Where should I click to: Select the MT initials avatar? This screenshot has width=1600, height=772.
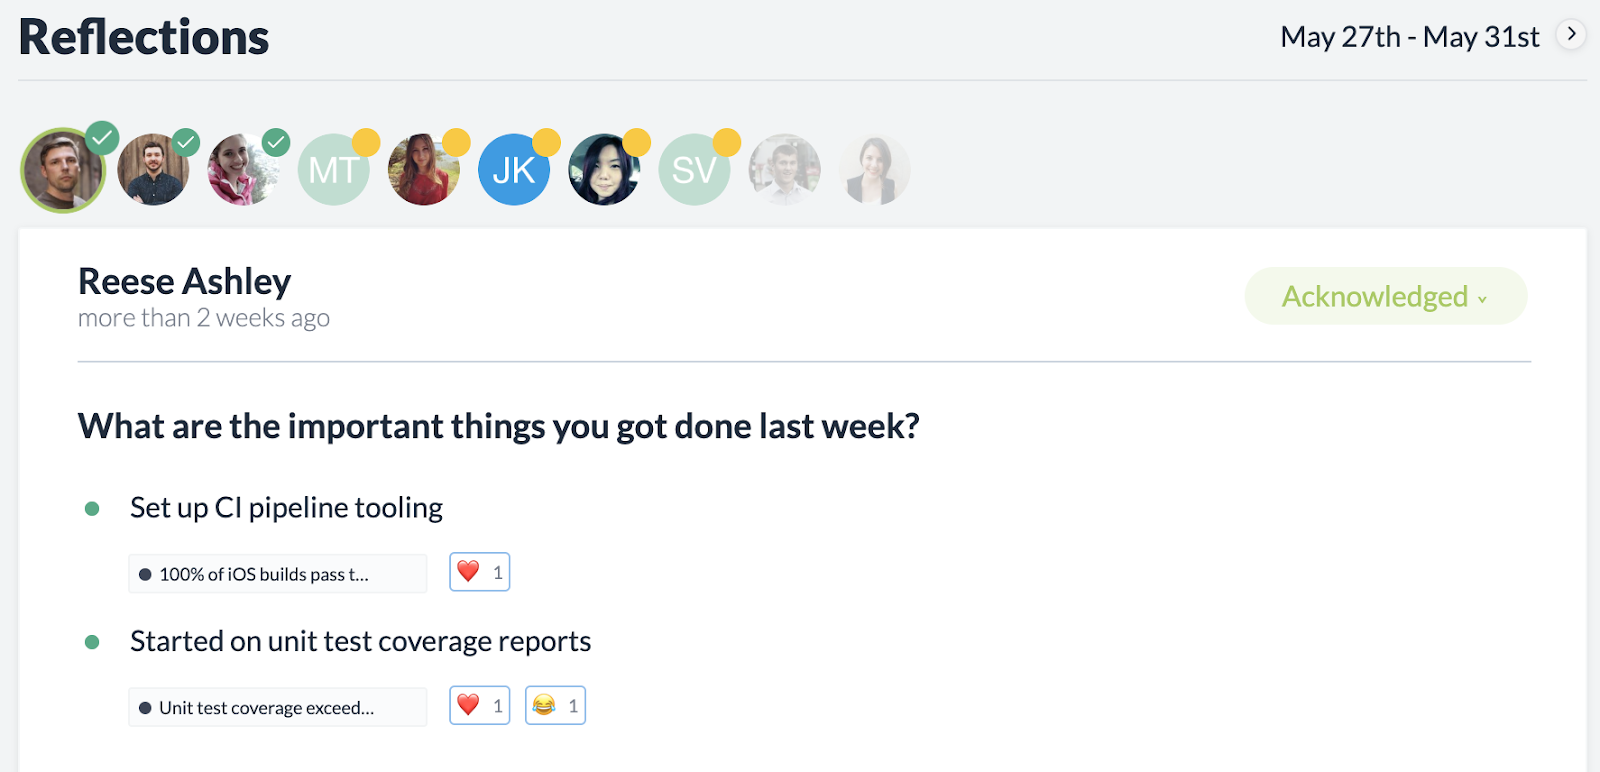pyautogui.click(x=334, y=170)
